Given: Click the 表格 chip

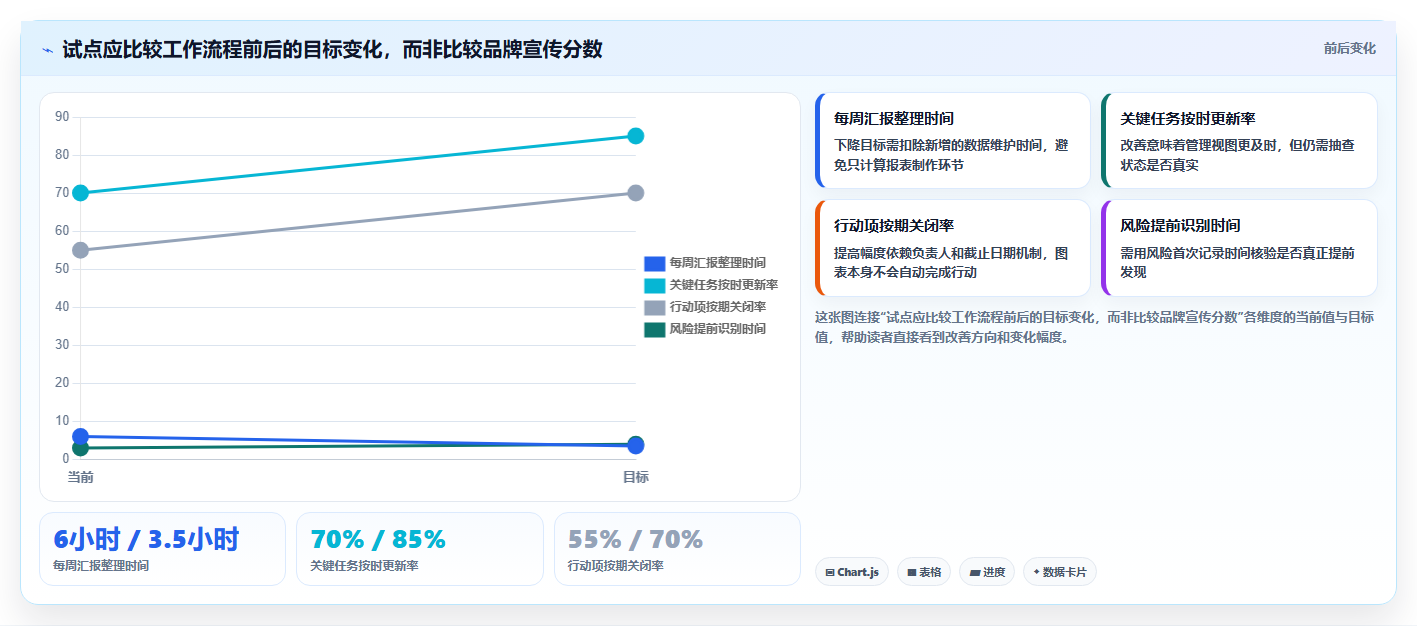Looking at the screenshot, I should click(x=924, y=572).
